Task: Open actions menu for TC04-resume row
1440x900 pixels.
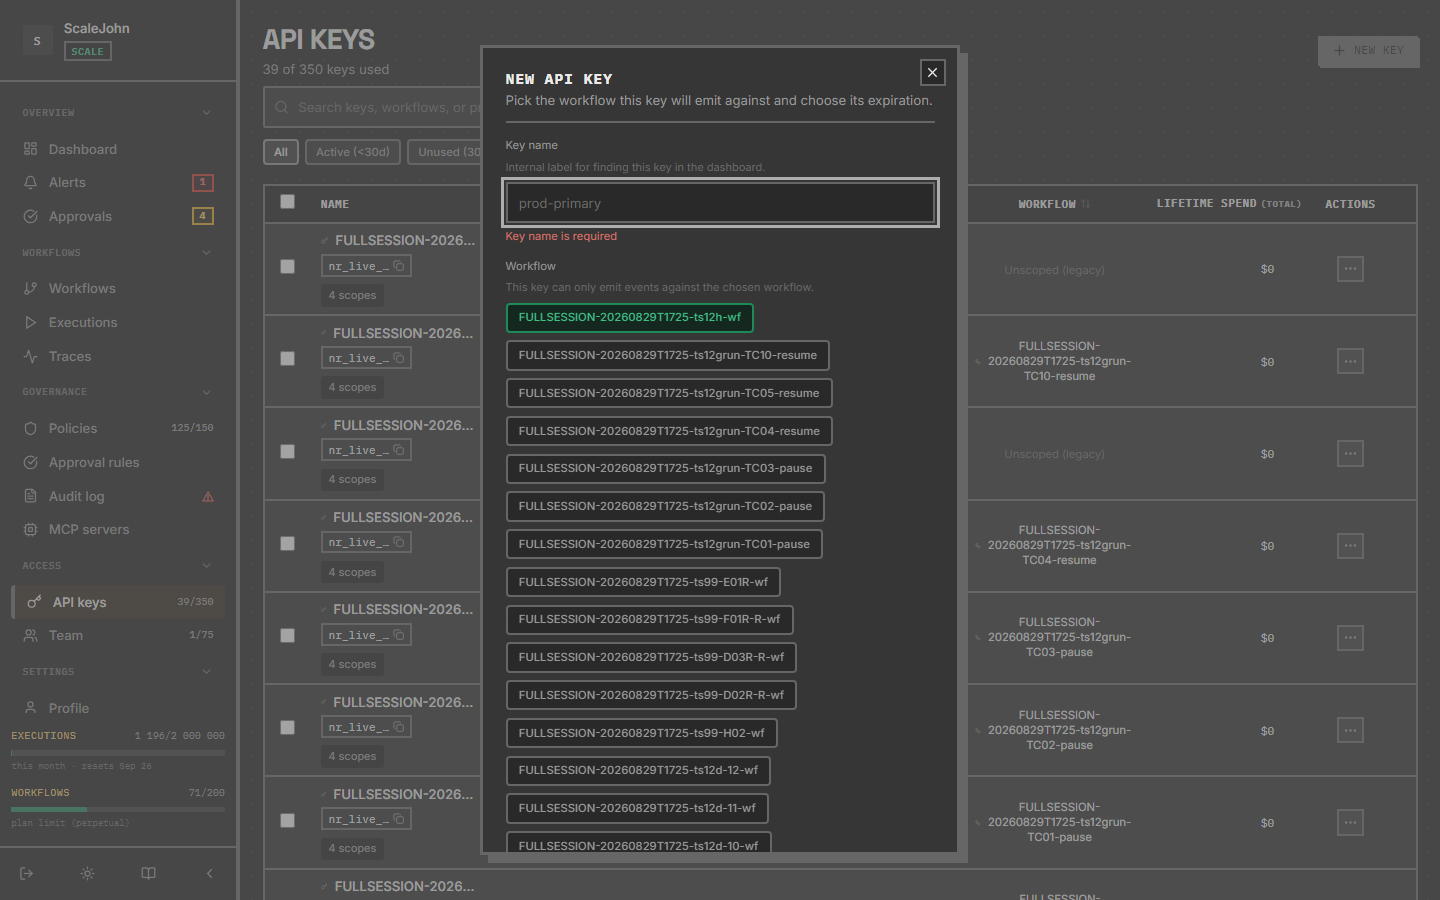Action: [1350, 546]
